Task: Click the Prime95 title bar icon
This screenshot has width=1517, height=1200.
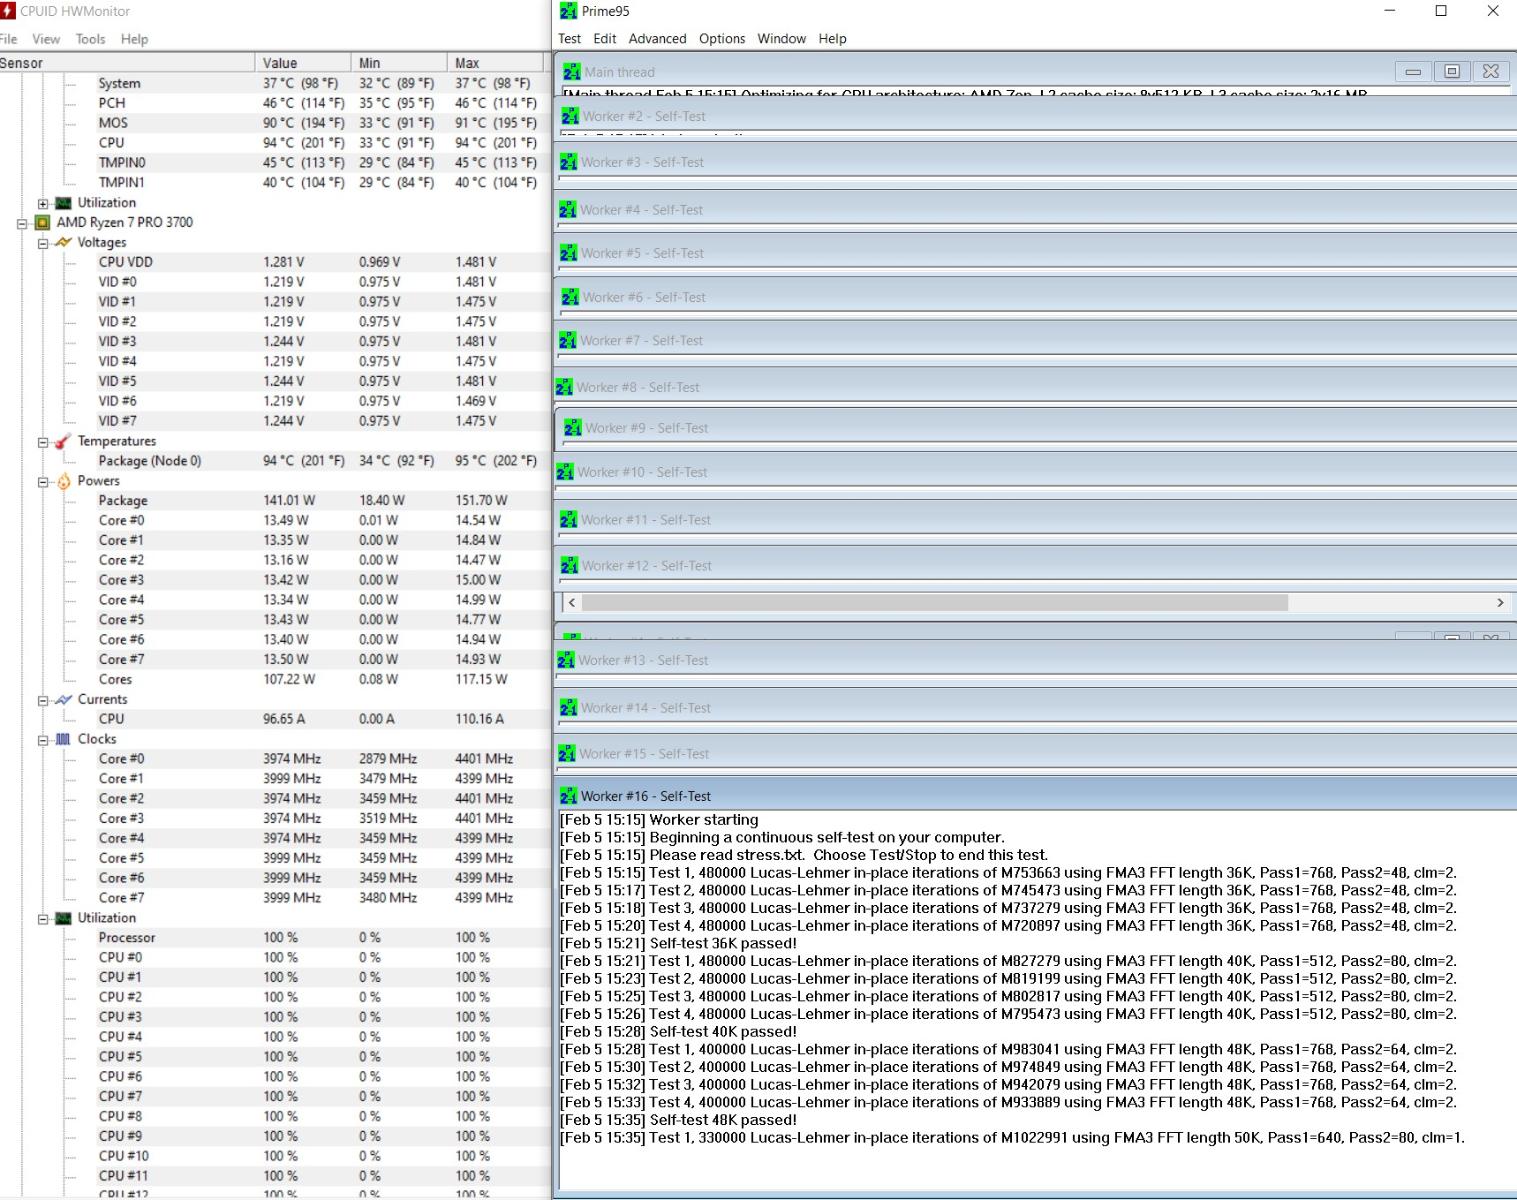Action: point(569,11)
